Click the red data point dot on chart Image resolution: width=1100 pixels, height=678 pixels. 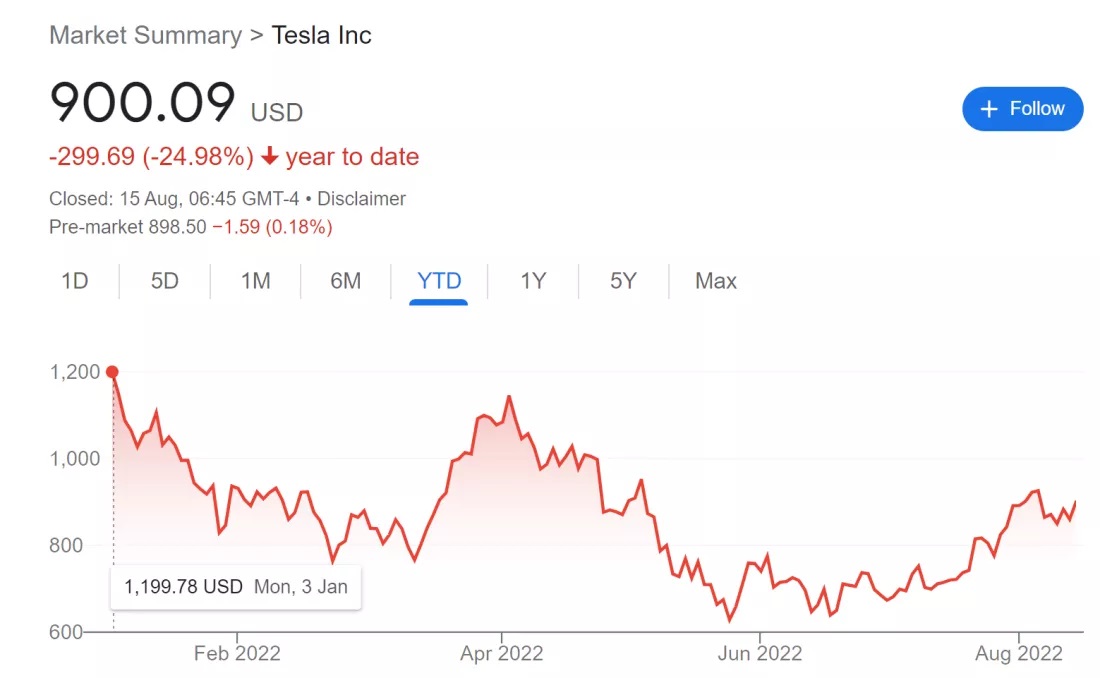(x=112, y=372)
